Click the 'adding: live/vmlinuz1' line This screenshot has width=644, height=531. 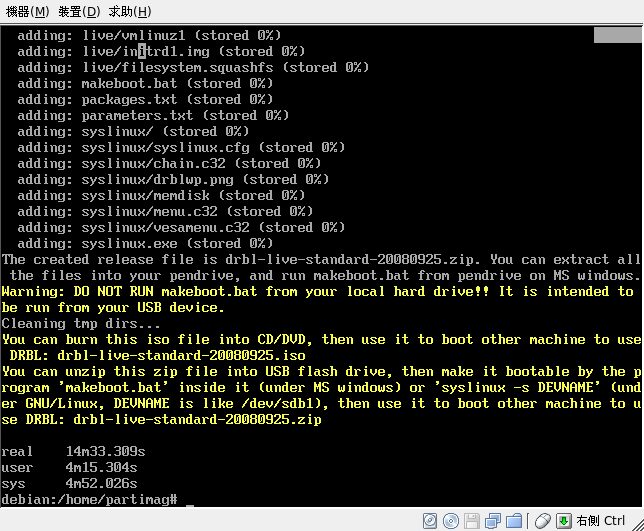149,35
